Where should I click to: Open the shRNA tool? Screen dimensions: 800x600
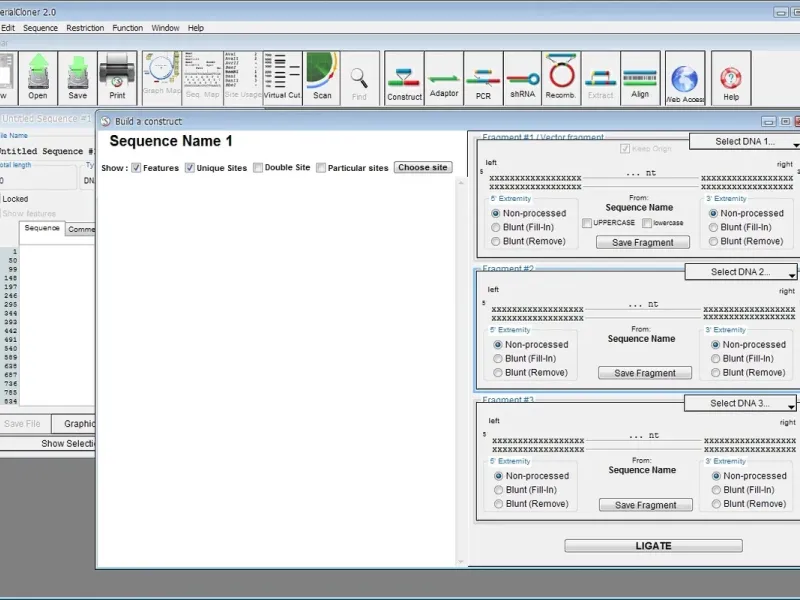click(522, 78)
